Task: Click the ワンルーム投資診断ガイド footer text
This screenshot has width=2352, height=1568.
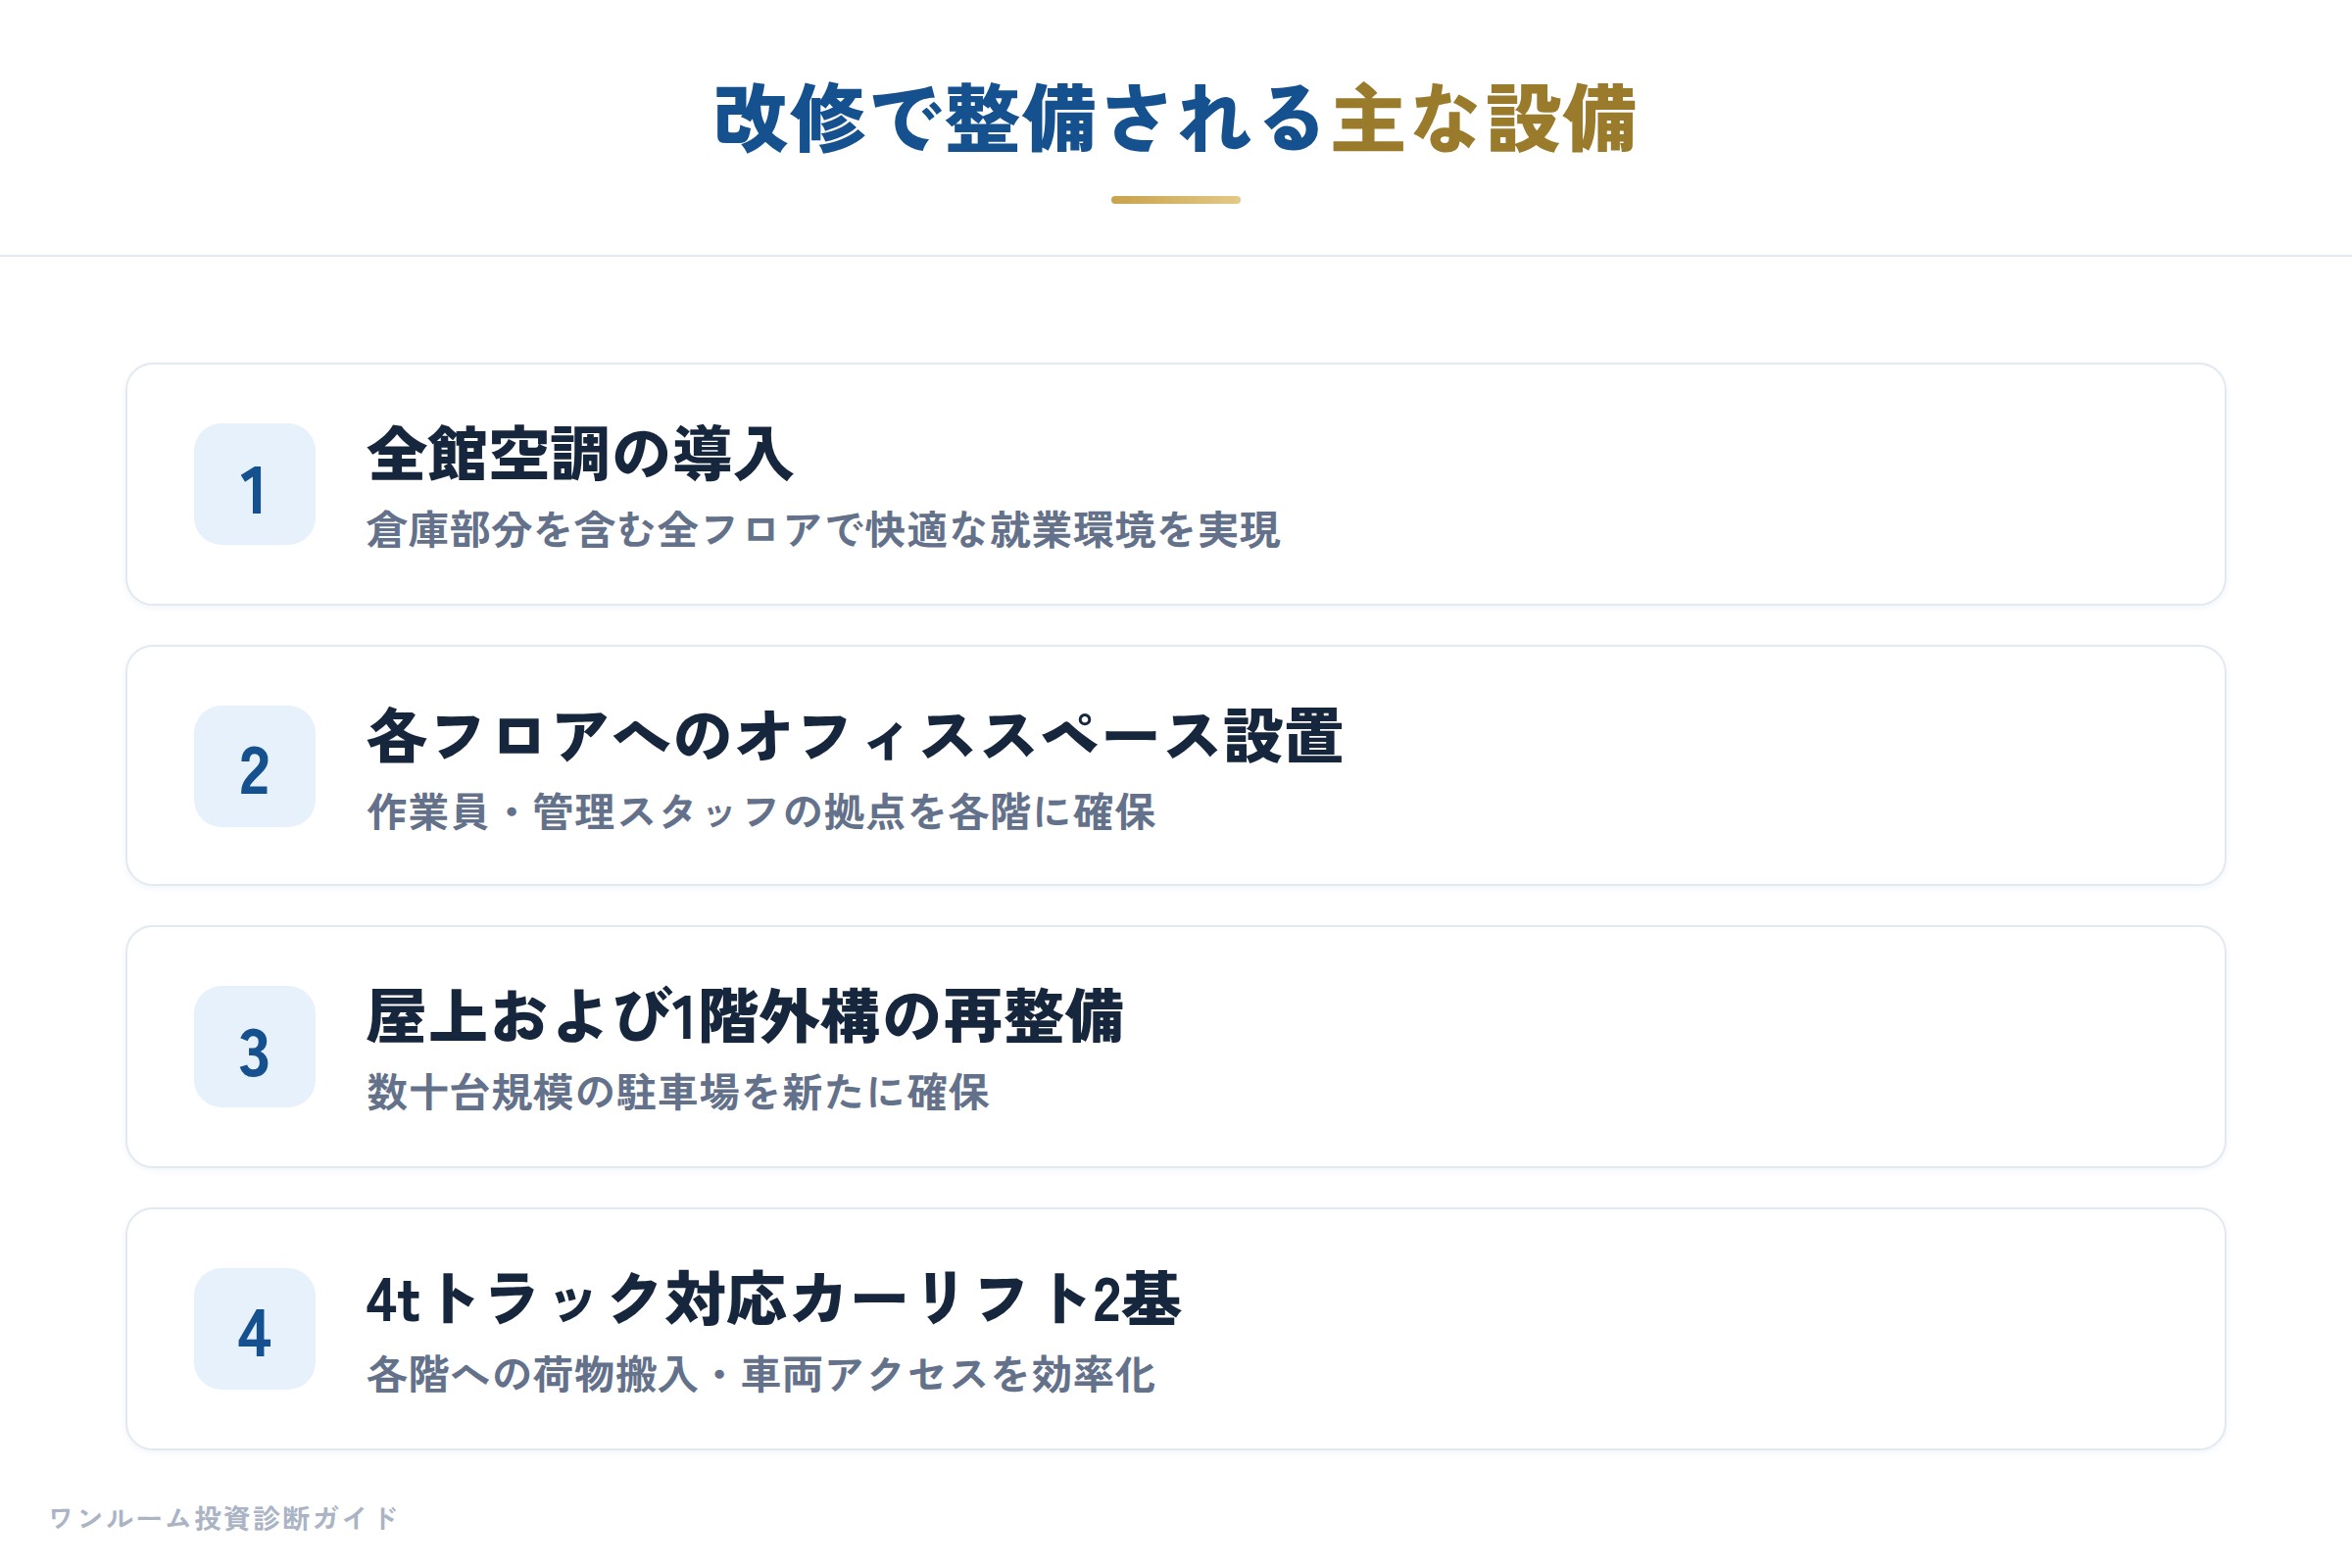Action: pos(224,1518)
